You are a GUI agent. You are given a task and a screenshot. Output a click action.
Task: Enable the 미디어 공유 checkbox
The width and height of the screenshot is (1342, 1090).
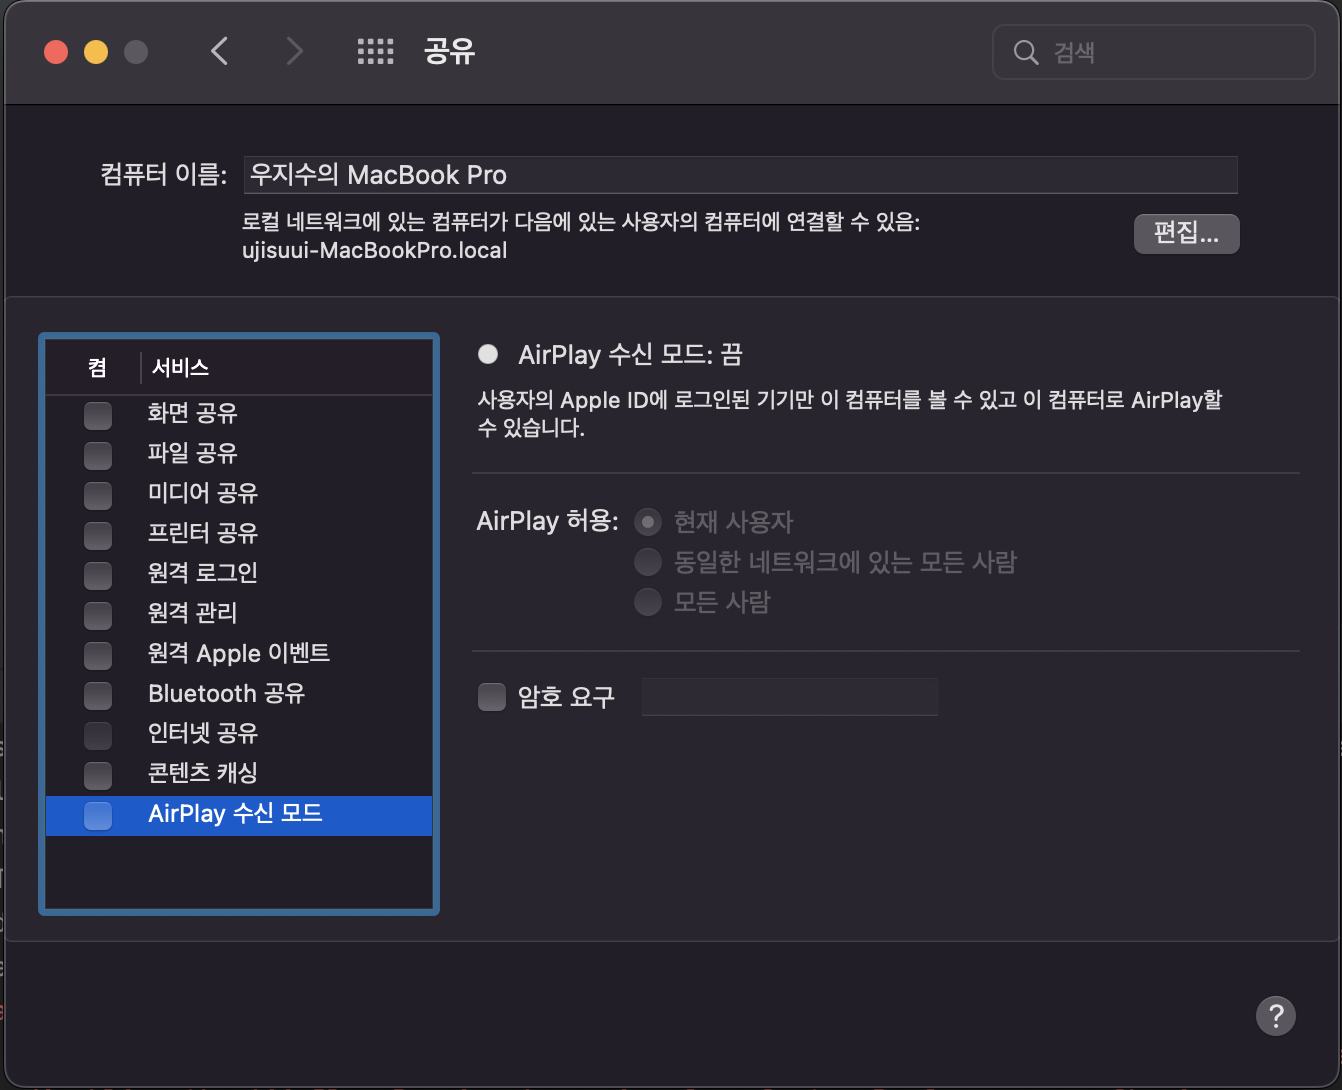98,494
